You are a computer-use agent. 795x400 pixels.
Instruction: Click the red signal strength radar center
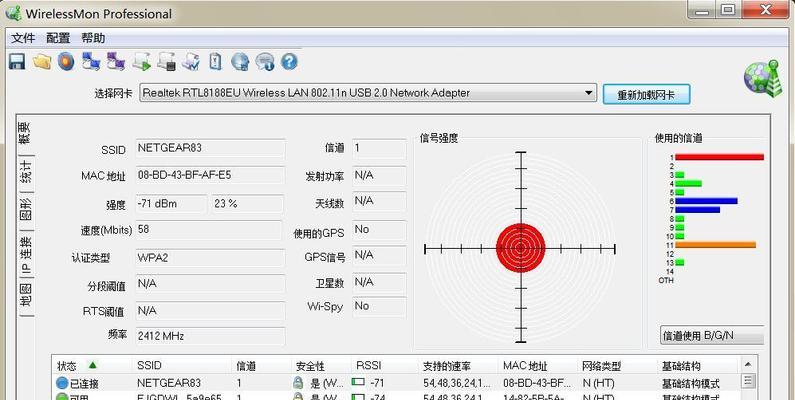click(520, 248)
